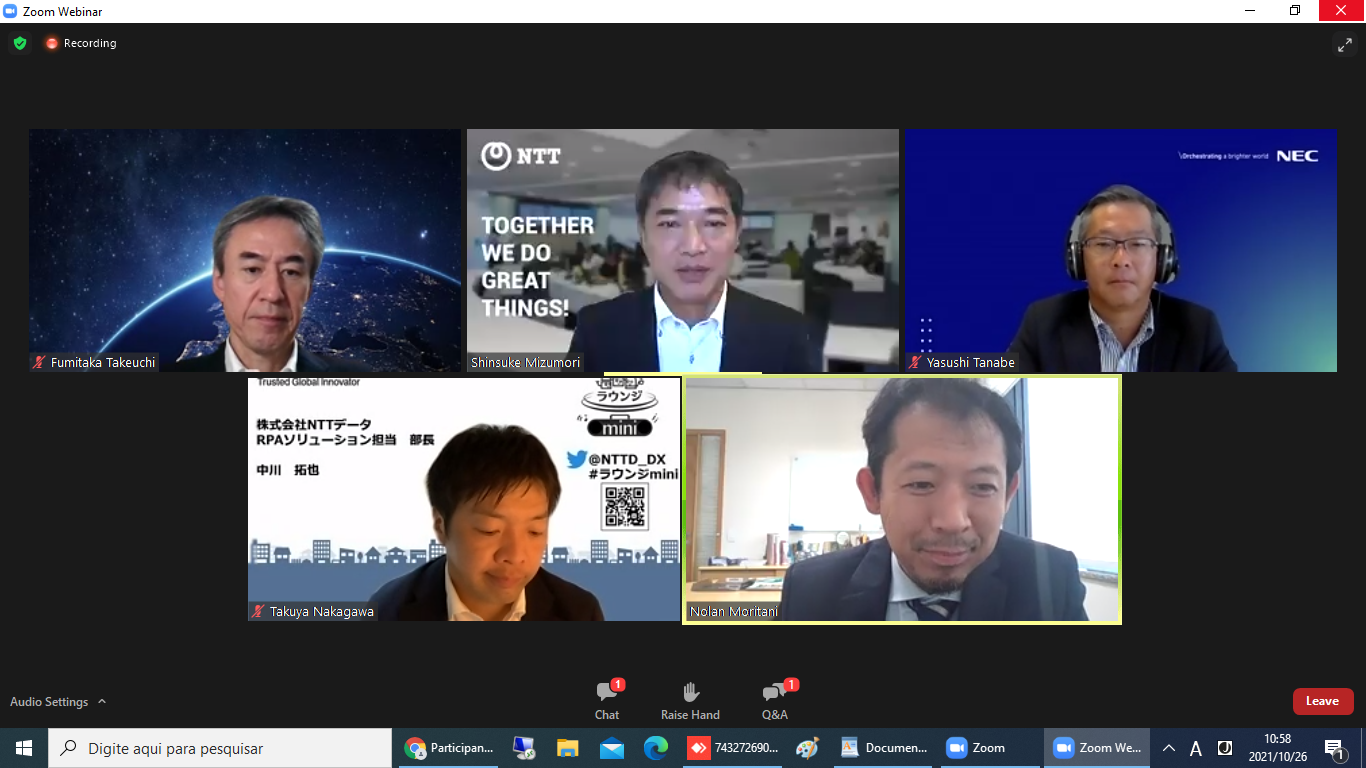This screenshot has width=1366, height=768.
Task: Show hidden system tray icons
Action: 1168,748
